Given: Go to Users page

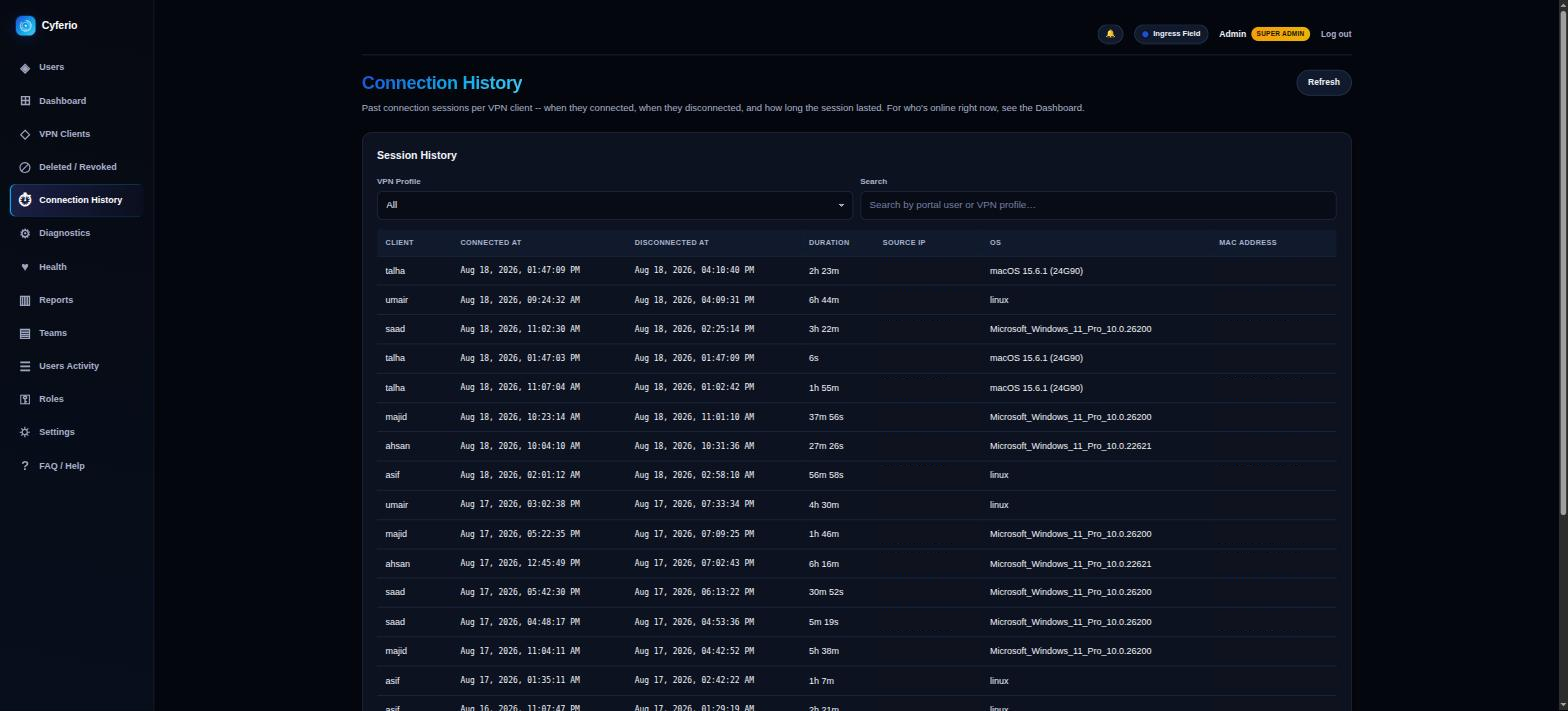Looking at the screenshot, I should (x=51, y=67).
